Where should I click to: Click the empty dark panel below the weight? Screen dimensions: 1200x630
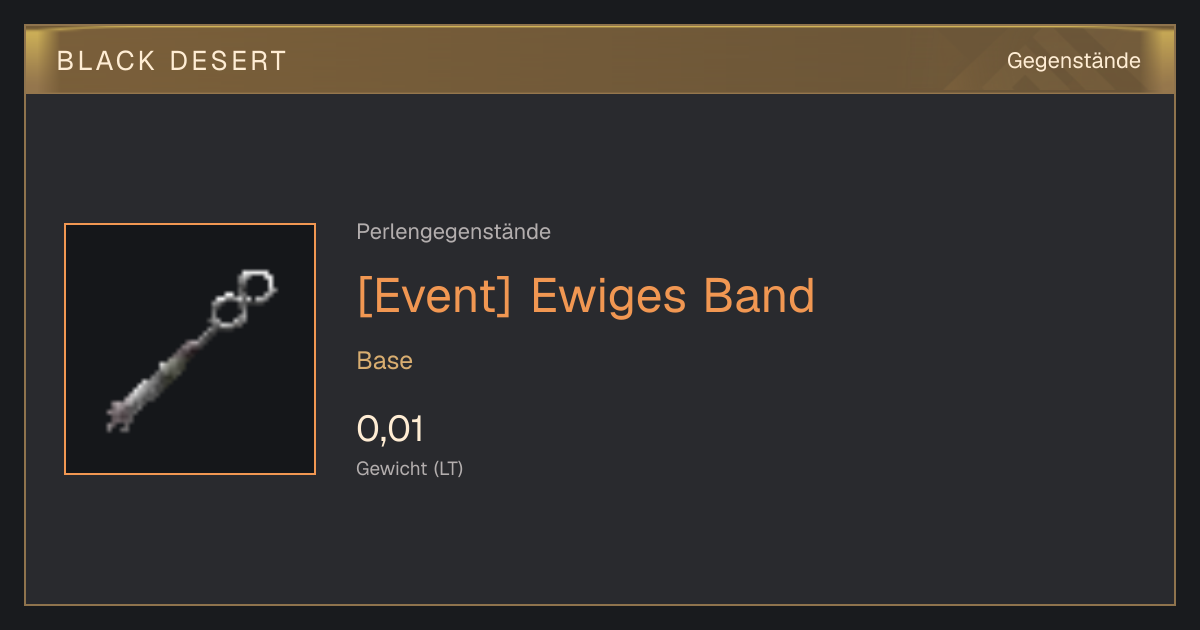click(x=600, y=545)
